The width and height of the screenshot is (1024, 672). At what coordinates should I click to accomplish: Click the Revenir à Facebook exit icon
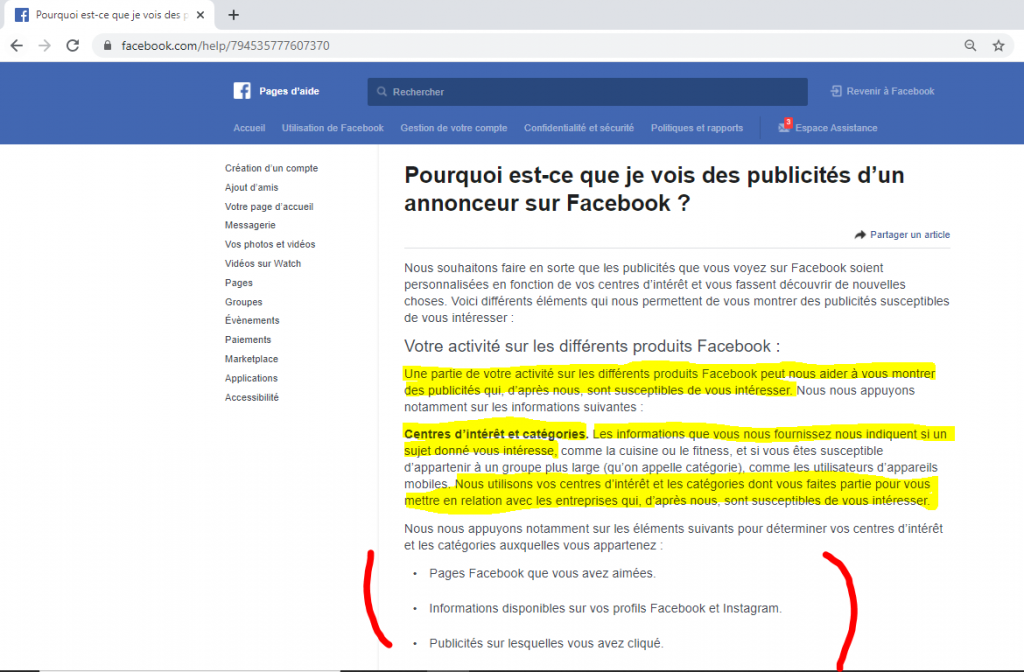(x=836, y=91)
